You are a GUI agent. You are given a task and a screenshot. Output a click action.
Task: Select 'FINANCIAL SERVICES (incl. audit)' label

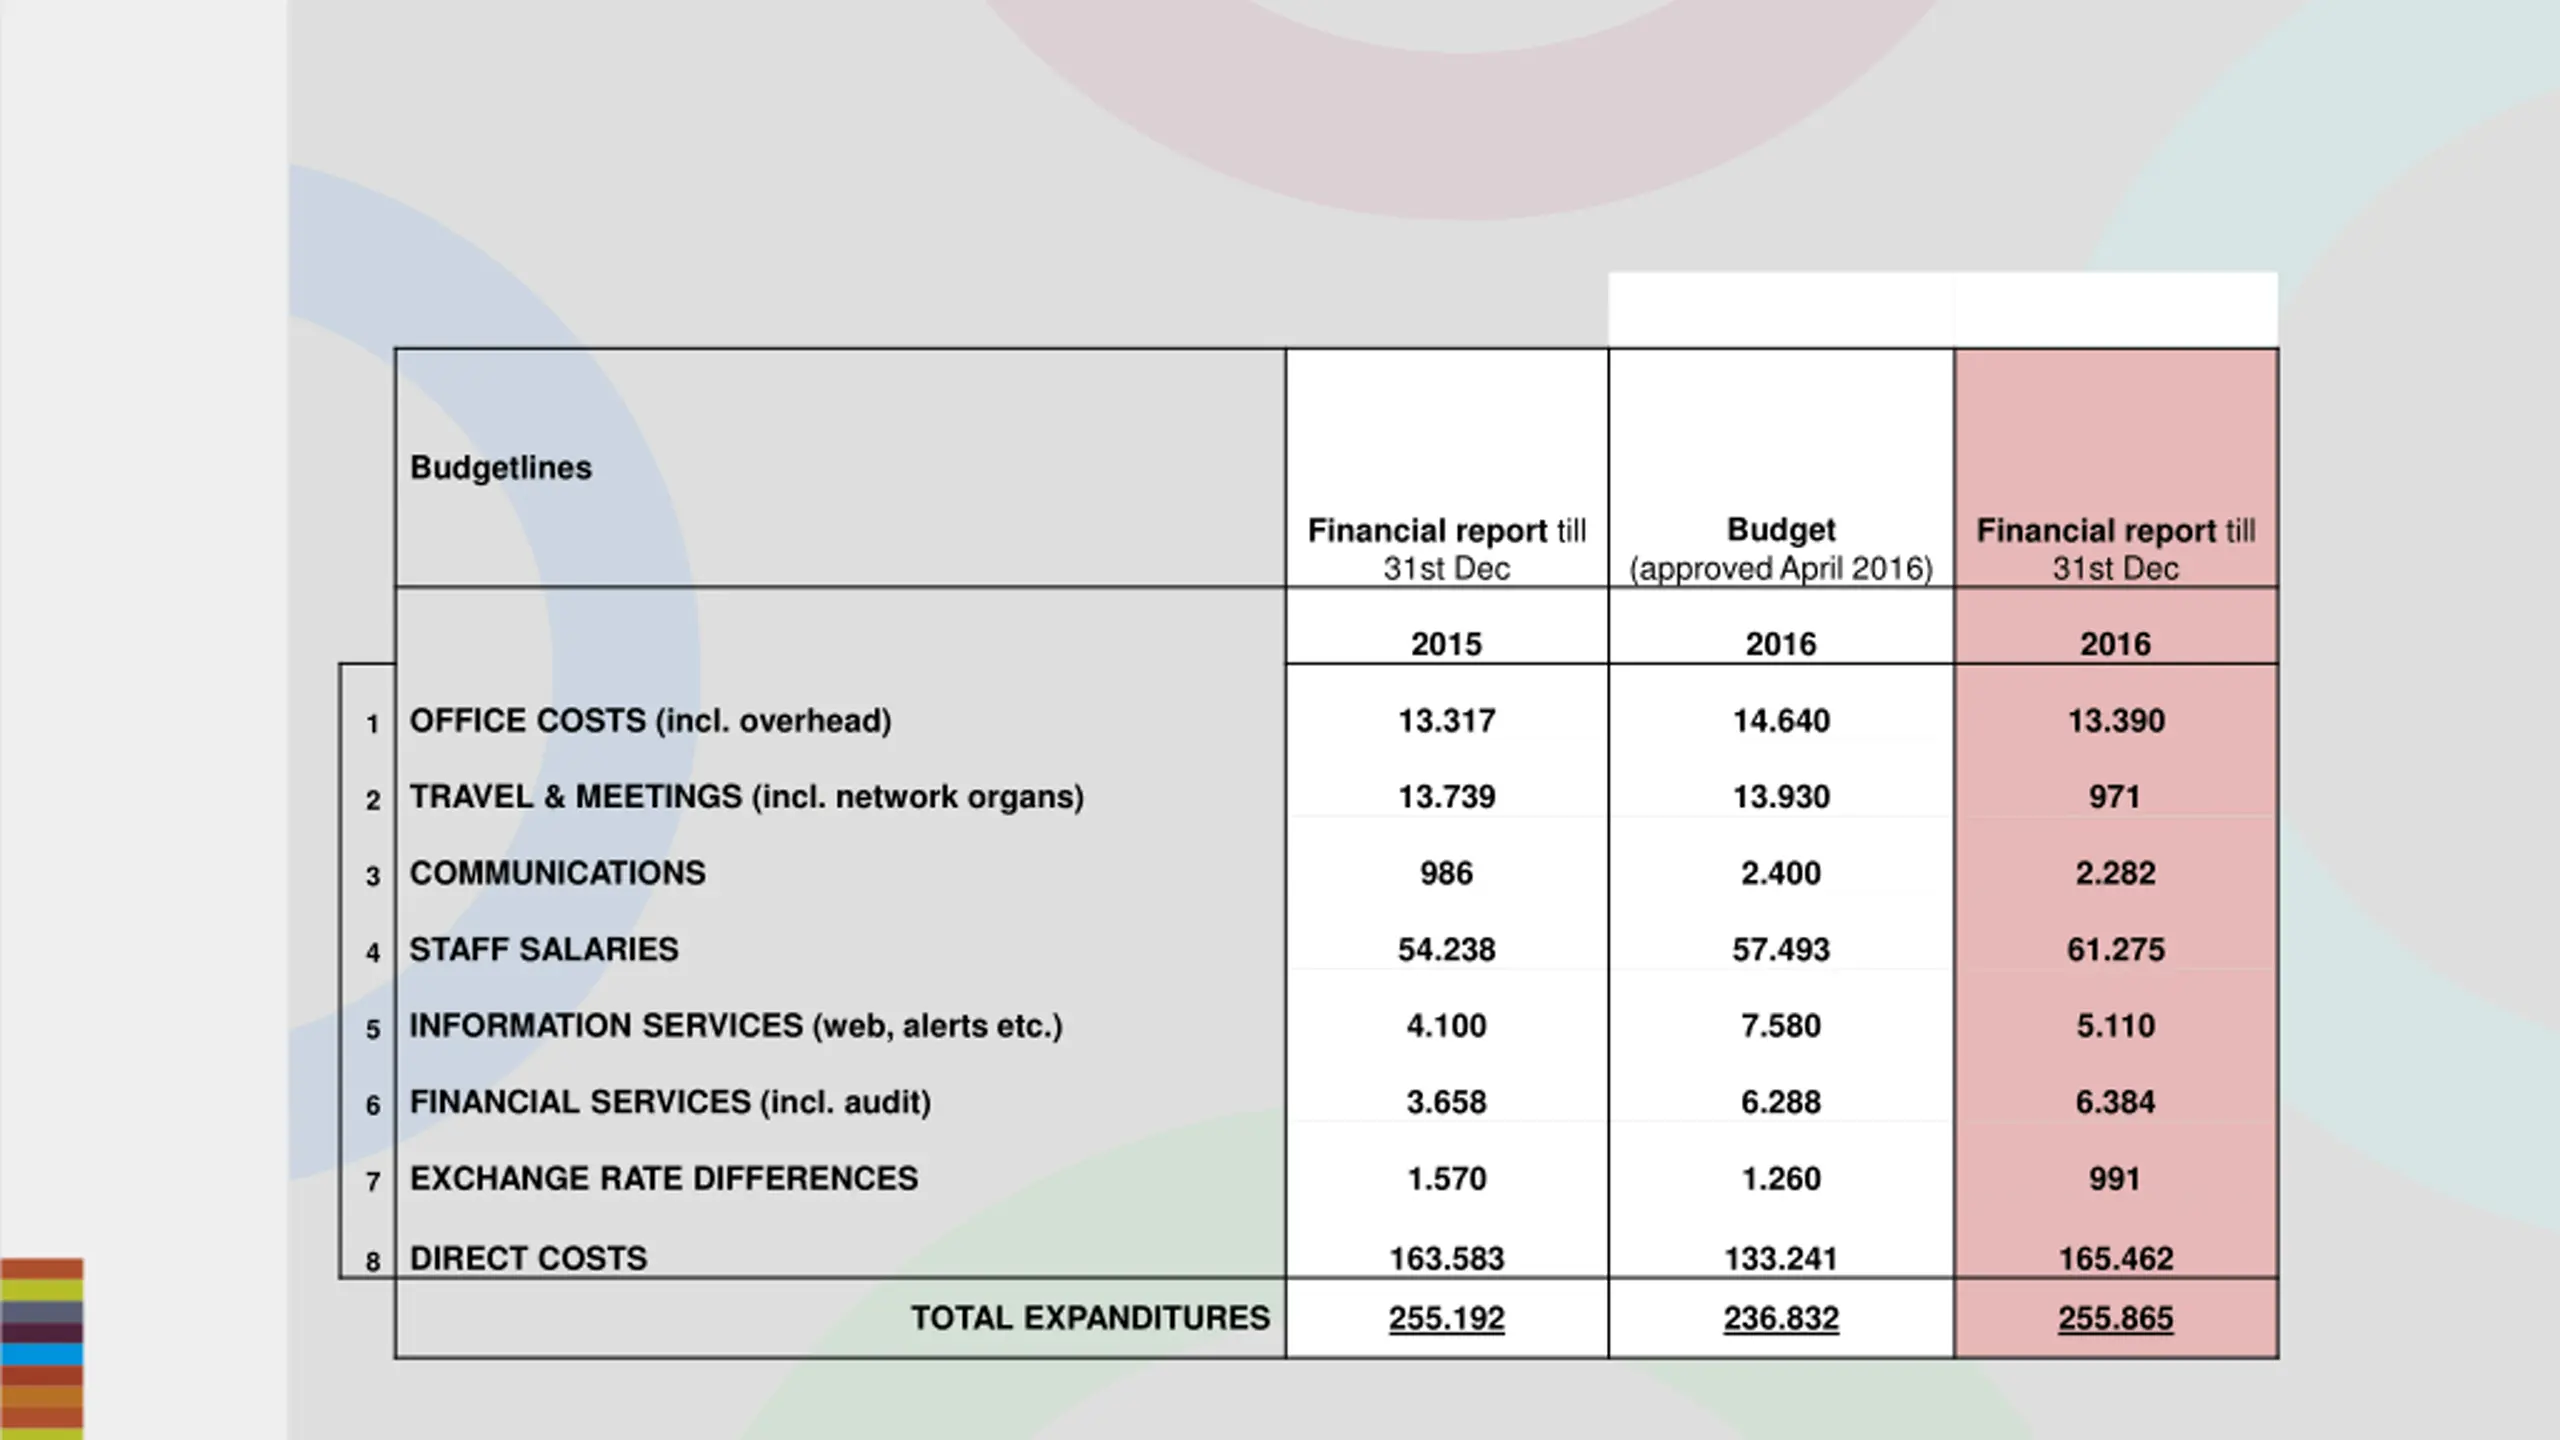[670, 1102]
